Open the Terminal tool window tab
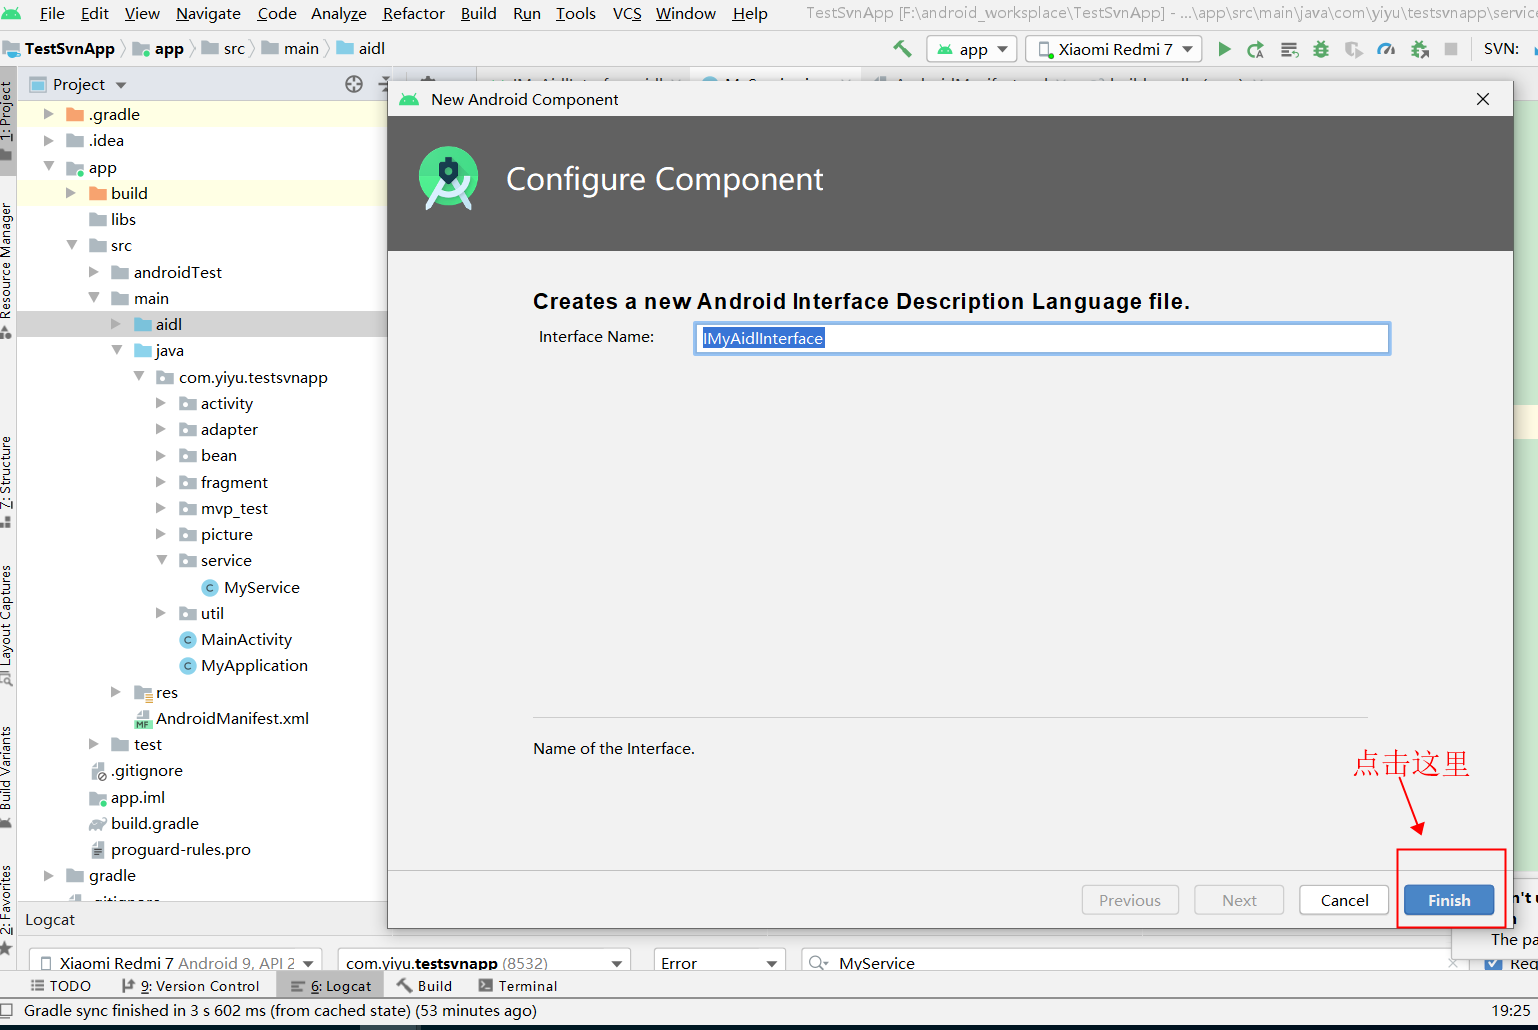The height and width of the screenshot is (1030, 1538). (518, 986)
